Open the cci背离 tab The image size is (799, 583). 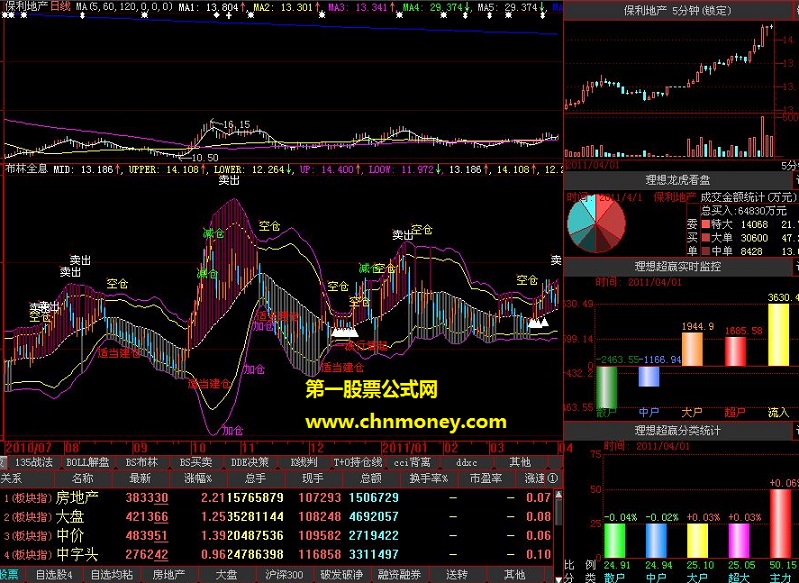coord(412,462)
